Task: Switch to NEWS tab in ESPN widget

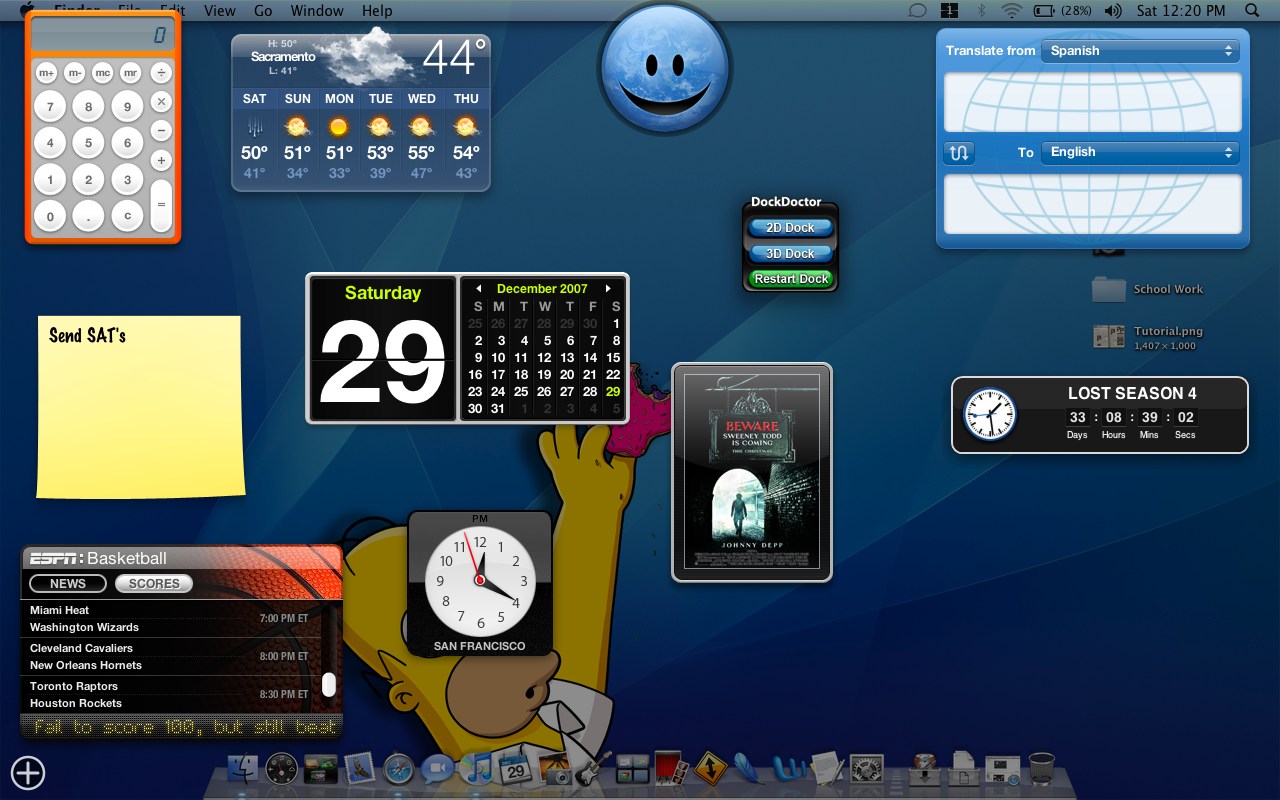Action: click(68, 584)
